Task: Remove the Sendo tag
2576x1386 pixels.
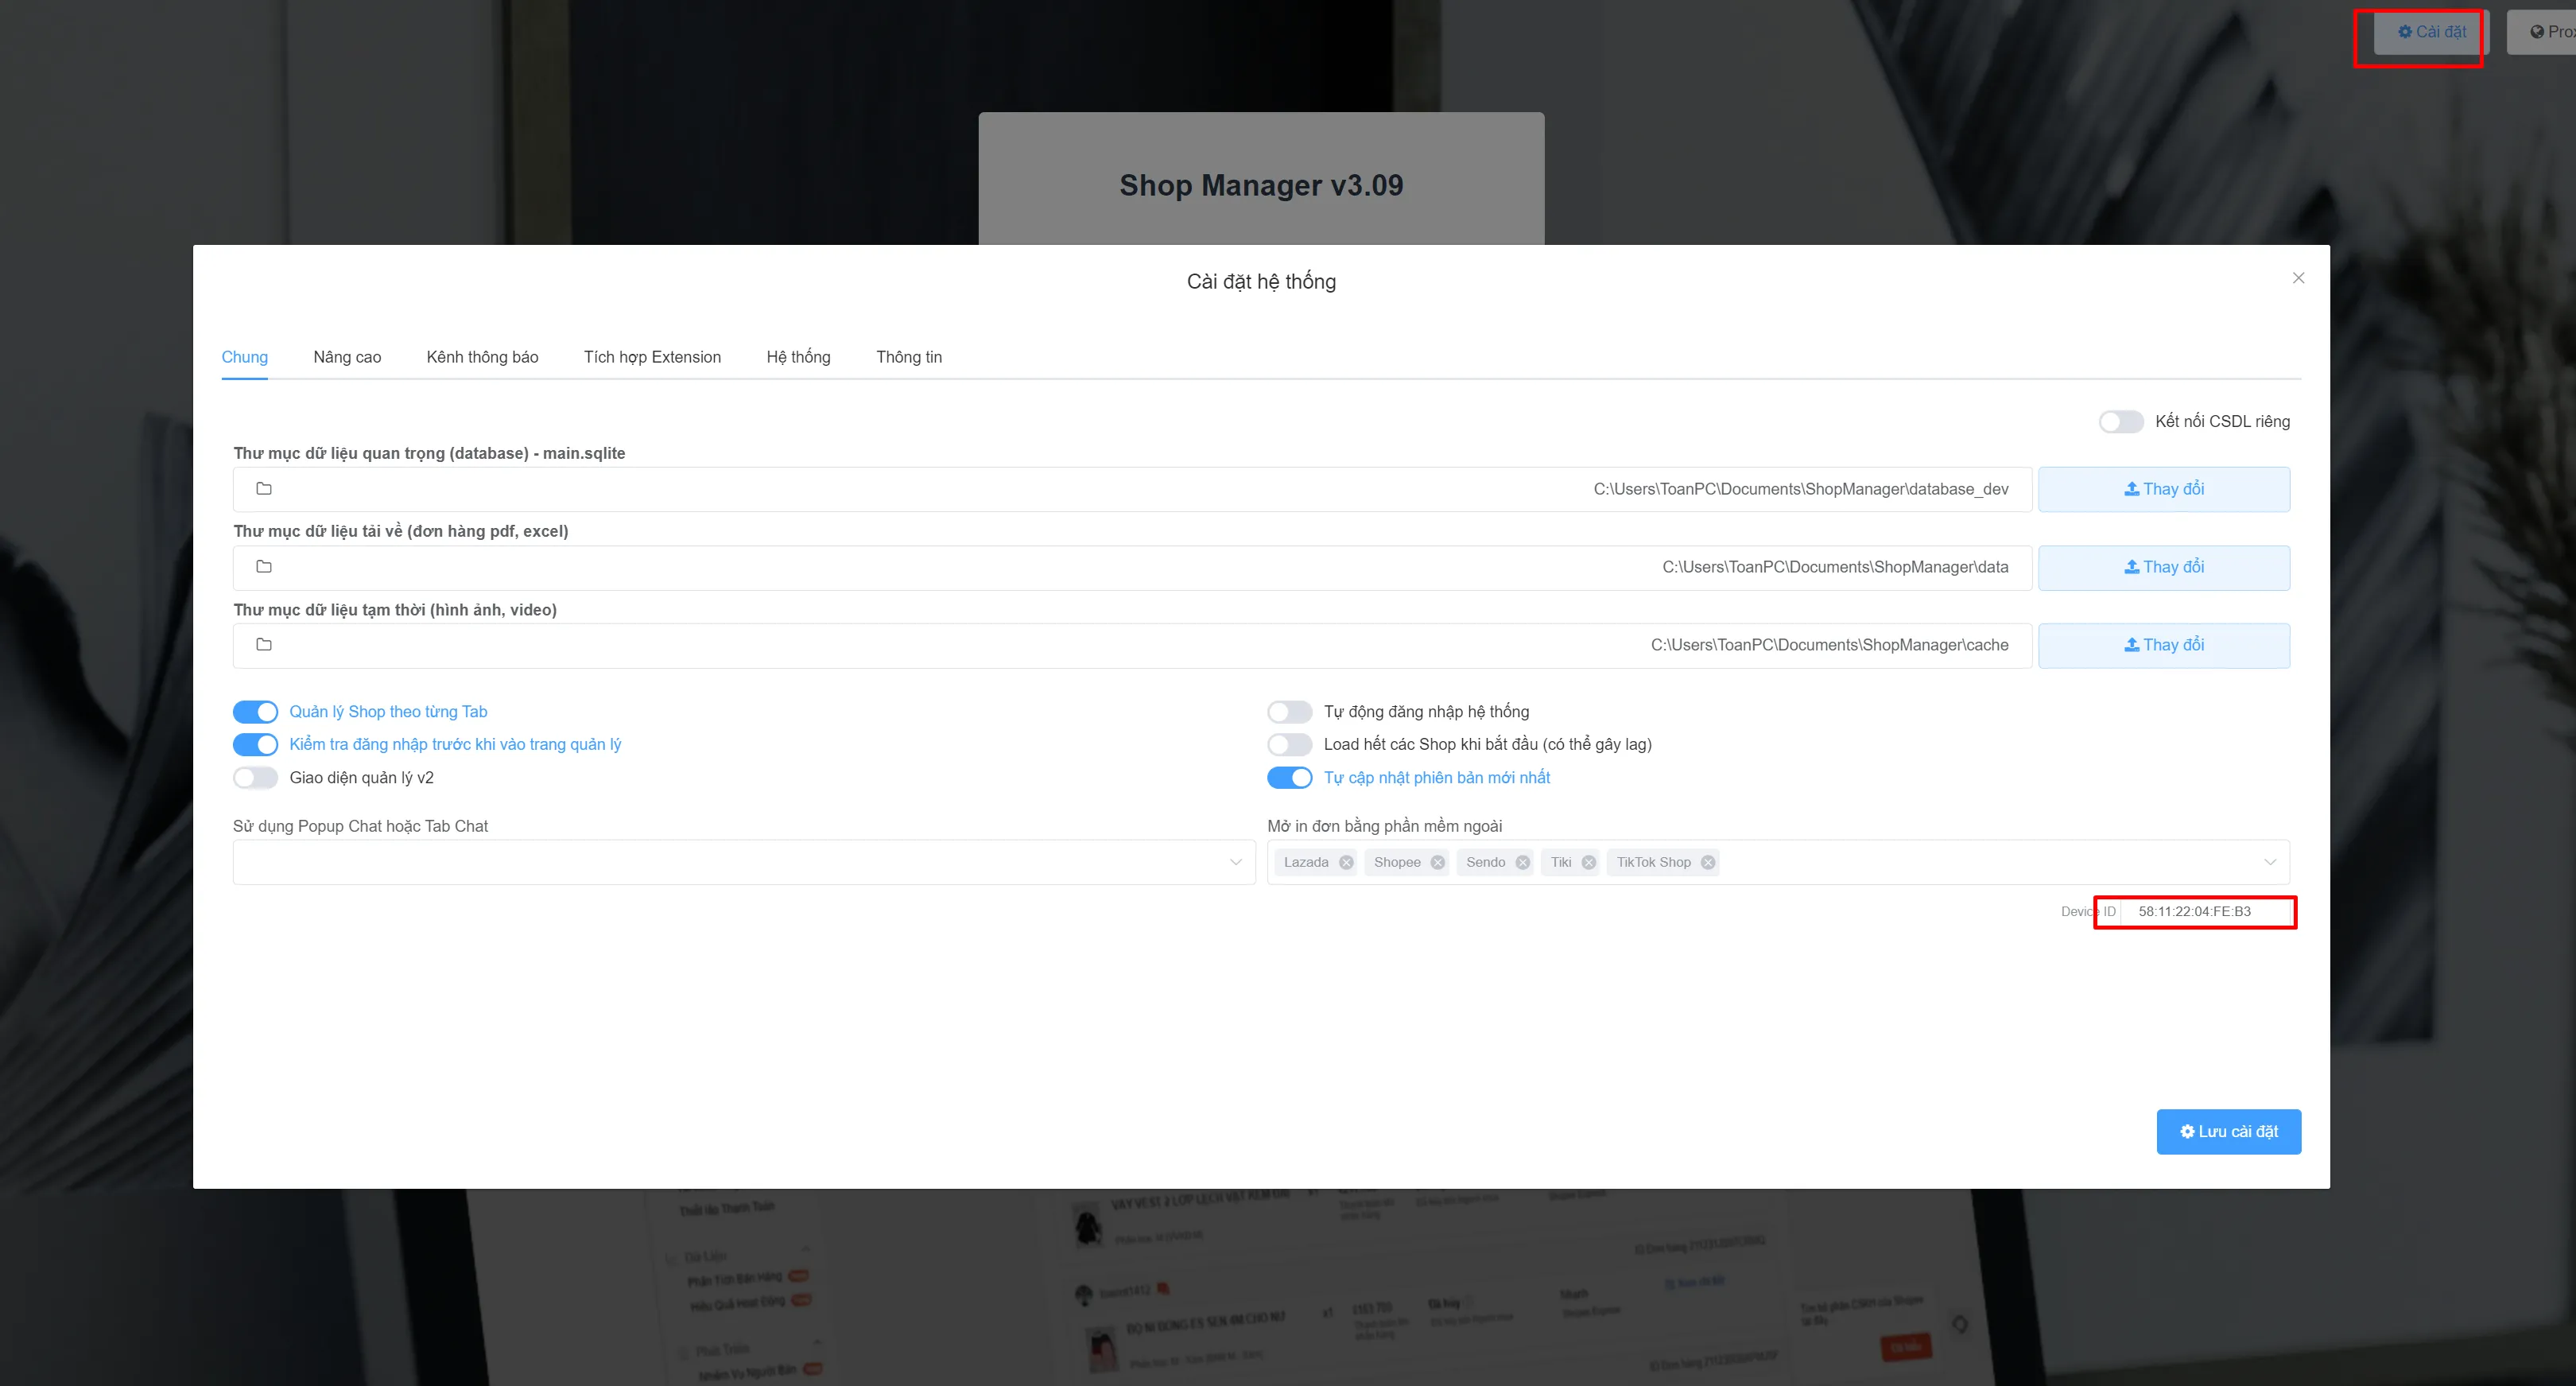Action: [x=1522, y=862]
